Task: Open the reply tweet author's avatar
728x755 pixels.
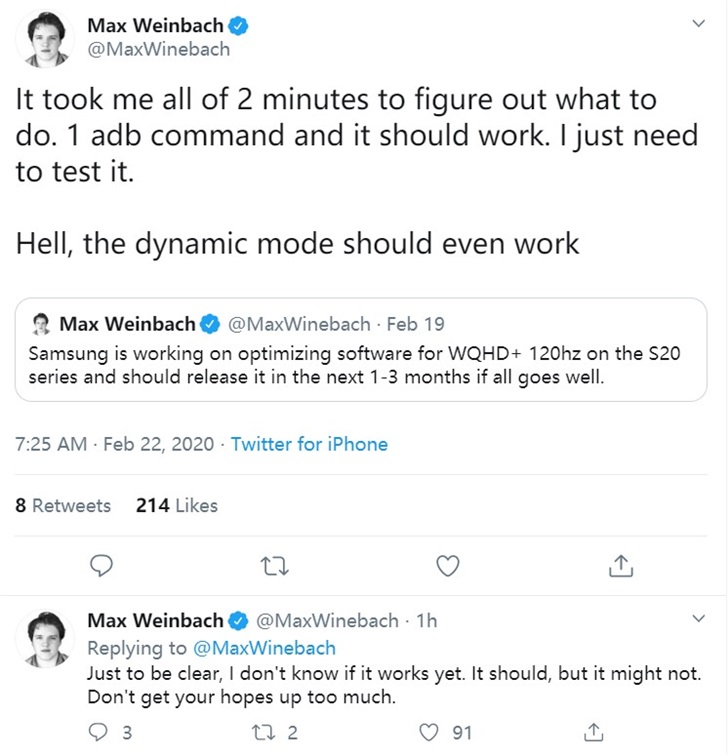Action: [x=45, y=641]
